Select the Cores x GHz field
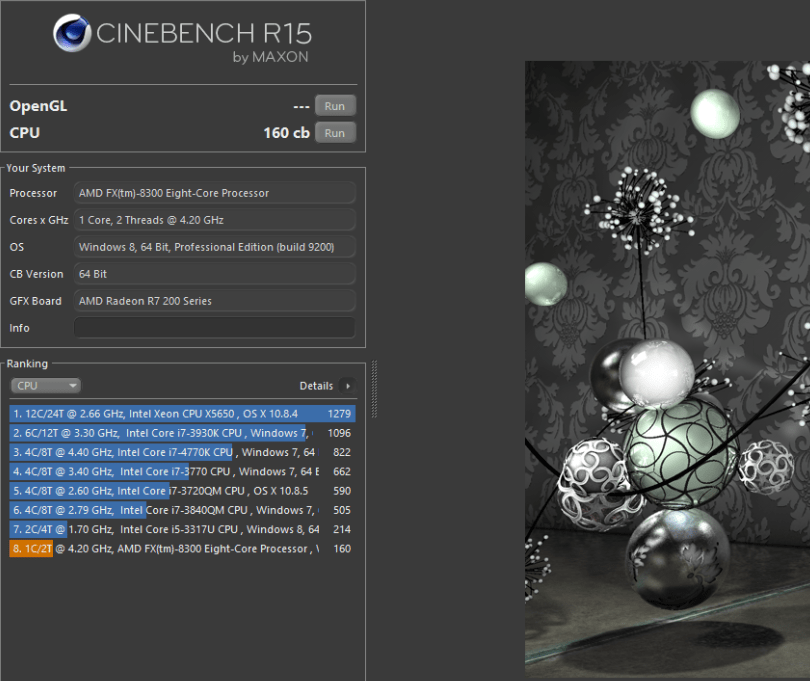810x681 pixels. 214,220
